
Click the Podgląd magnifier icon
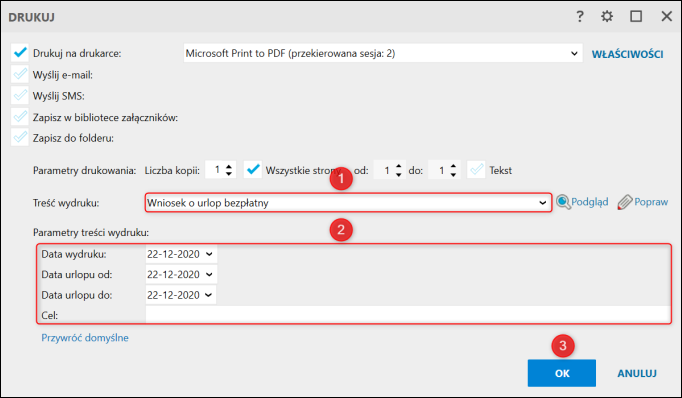tap(563, 202)
